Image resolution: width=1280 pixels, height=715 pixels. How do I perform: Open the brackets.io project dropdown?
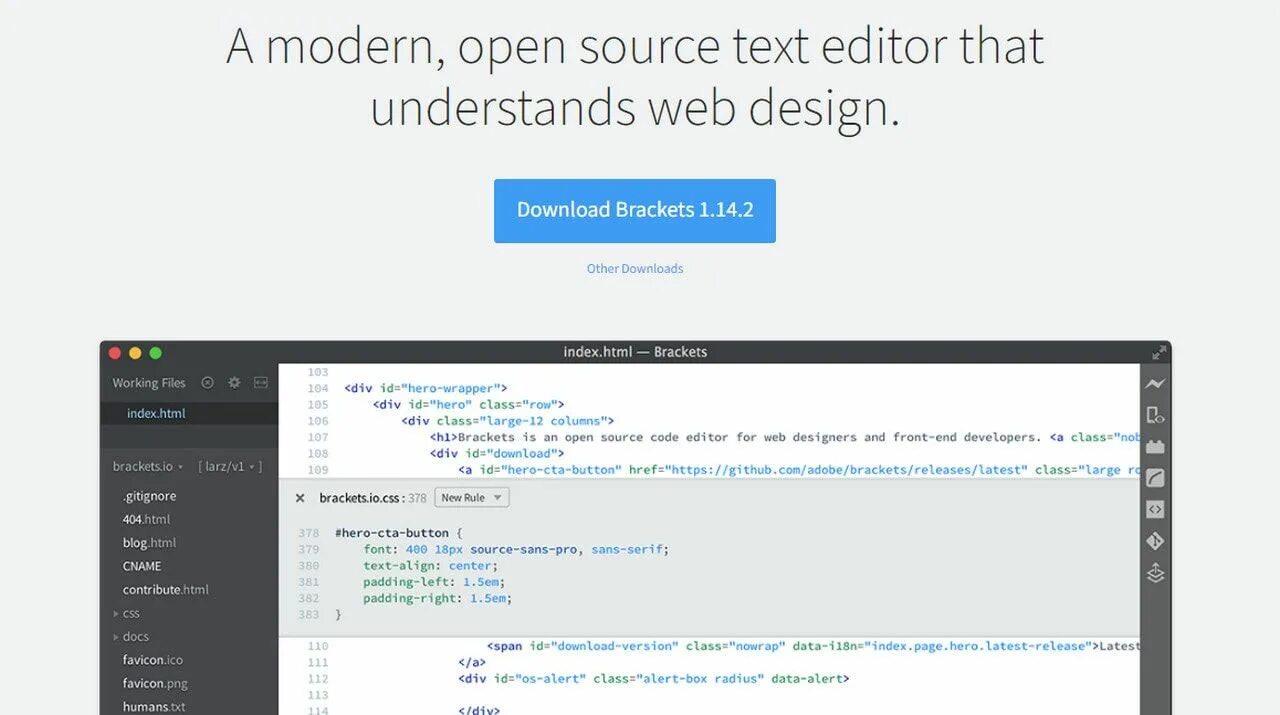pyautogui.click(x=148, y=466)
